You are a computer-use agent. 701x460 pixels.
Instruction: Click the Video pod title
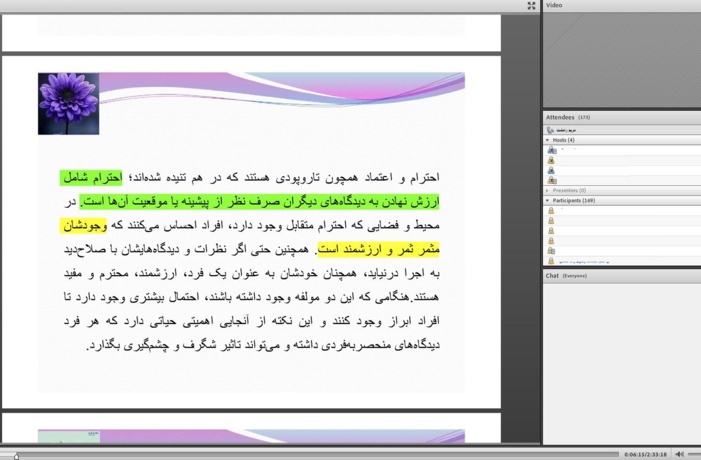554,5
